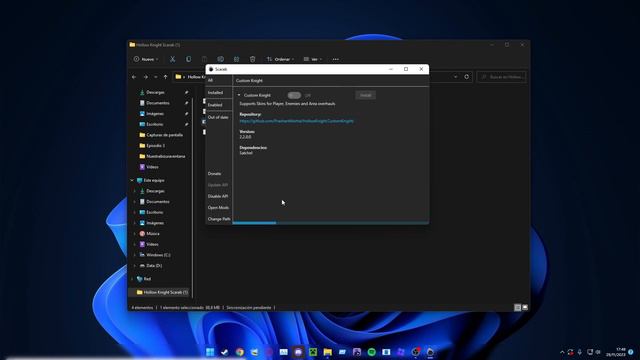Click the Copy icon in Explorer toolbar

[x=189, y=59]
